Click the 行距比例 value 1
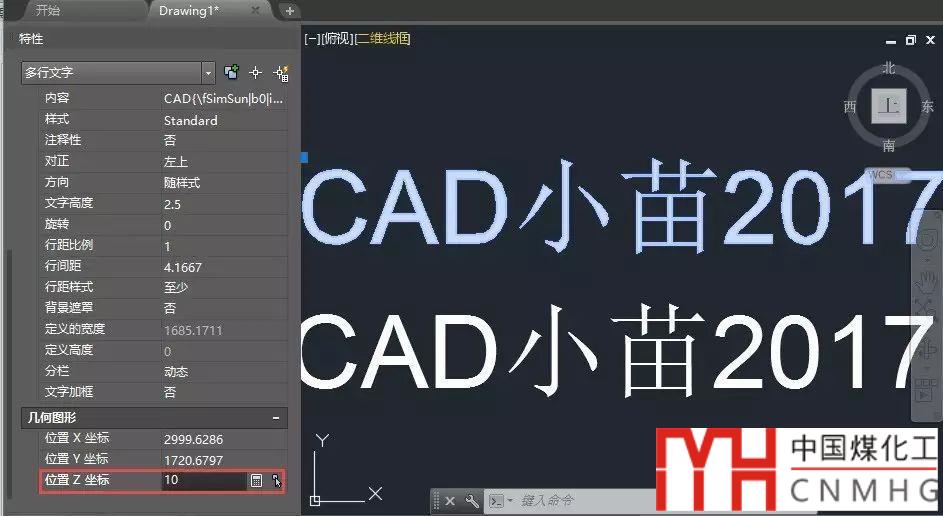 click(167, 246)
